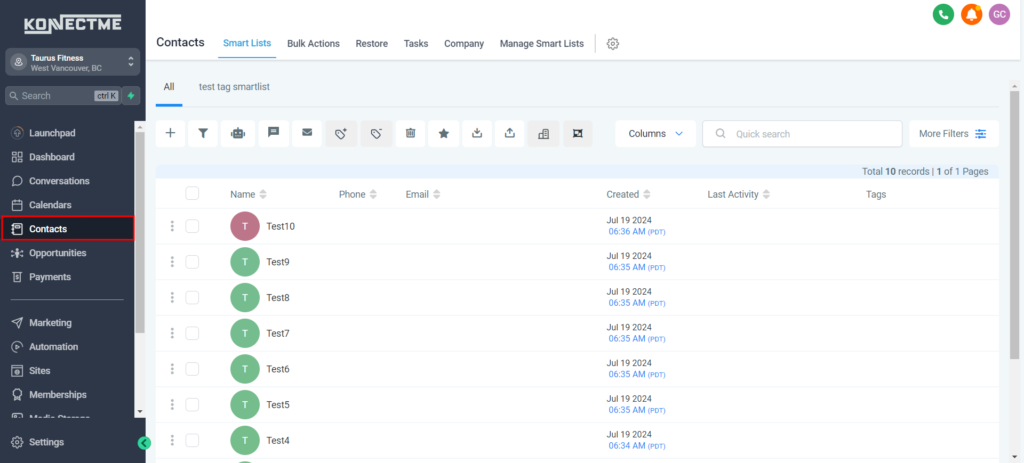
Task: Click the robot automation icon in toolbar
Action: click(x=238, y=133)
